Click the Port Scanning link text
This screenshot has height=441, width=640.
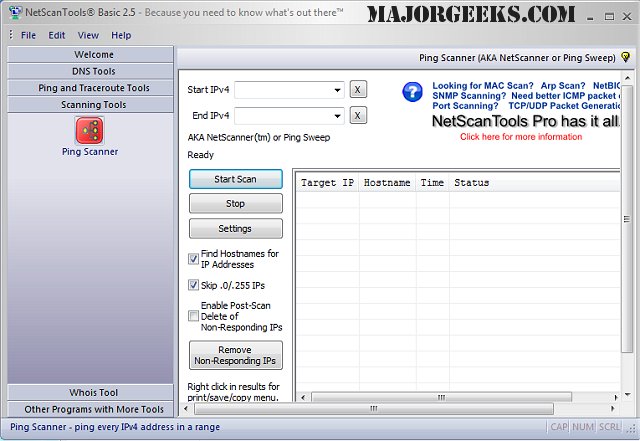tap(465, 106)
